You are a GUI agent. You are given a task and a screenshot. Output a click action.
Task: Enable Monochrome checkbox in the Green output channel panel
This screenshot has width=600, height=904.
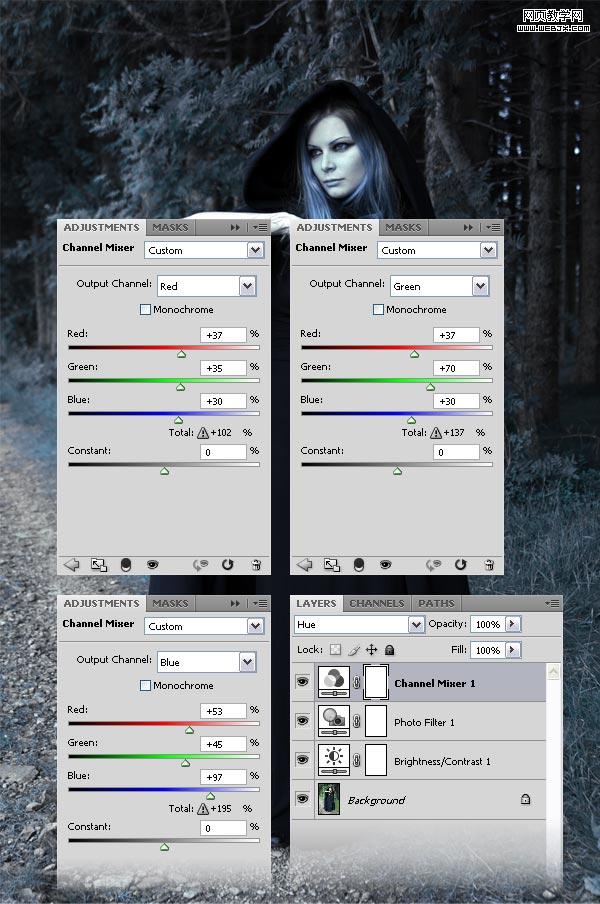378,310
